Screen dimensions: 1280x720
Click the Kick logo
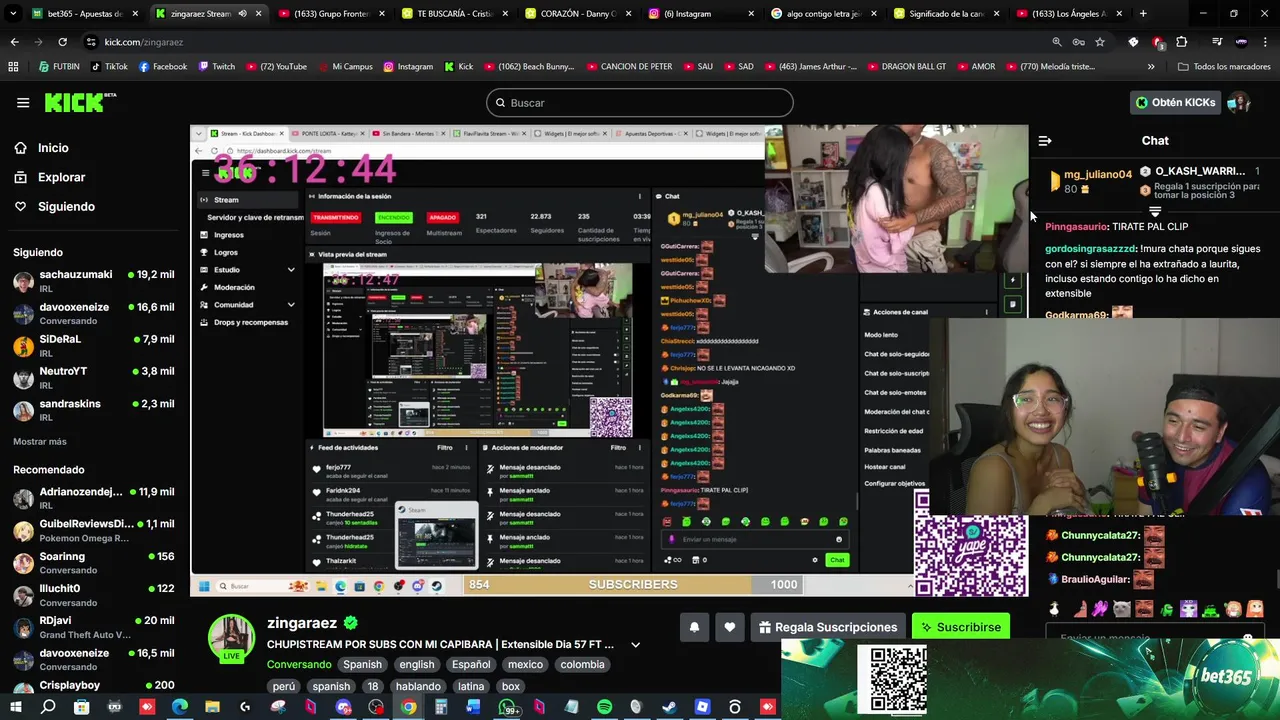coord(80,102)
